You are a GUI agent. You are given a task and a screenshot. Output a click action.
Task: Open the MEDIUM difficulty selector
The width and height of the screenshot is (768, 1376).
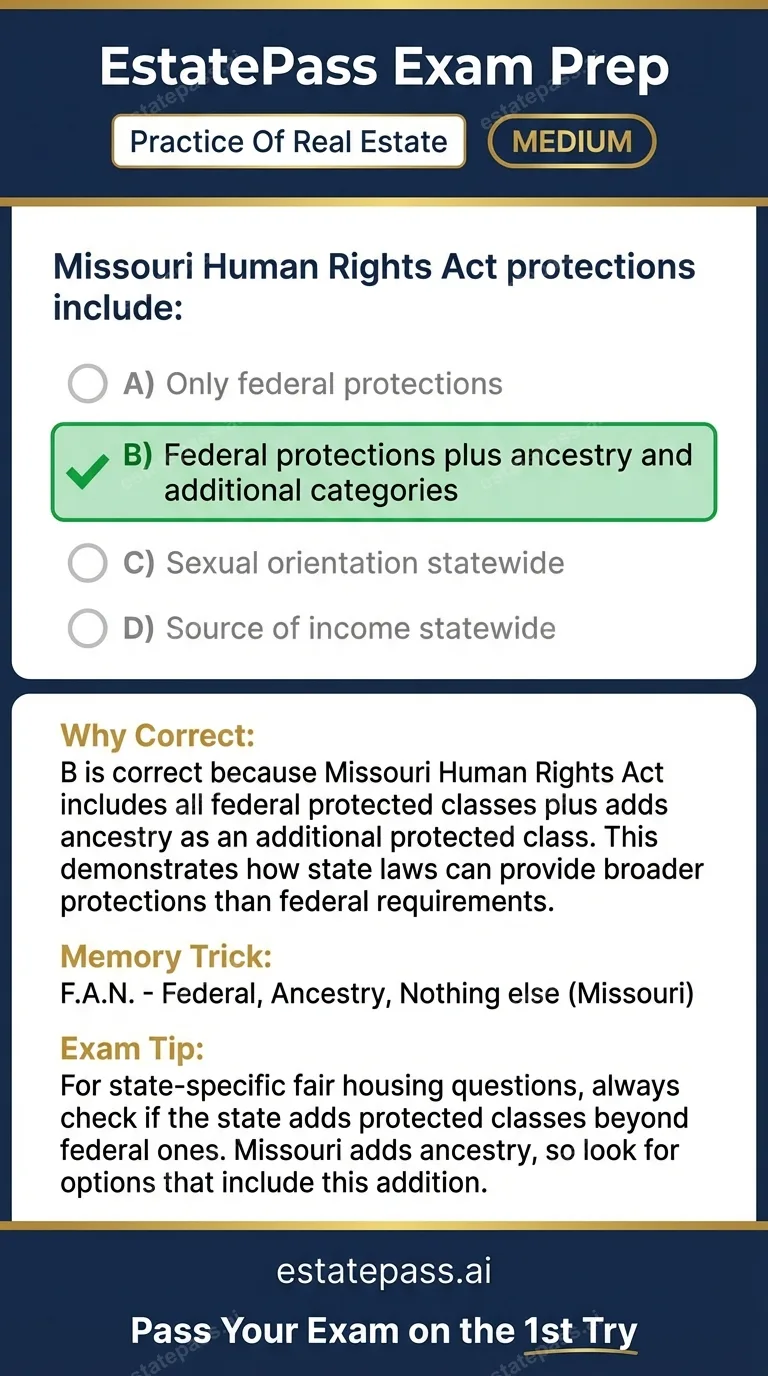click(x=571, y=141)
